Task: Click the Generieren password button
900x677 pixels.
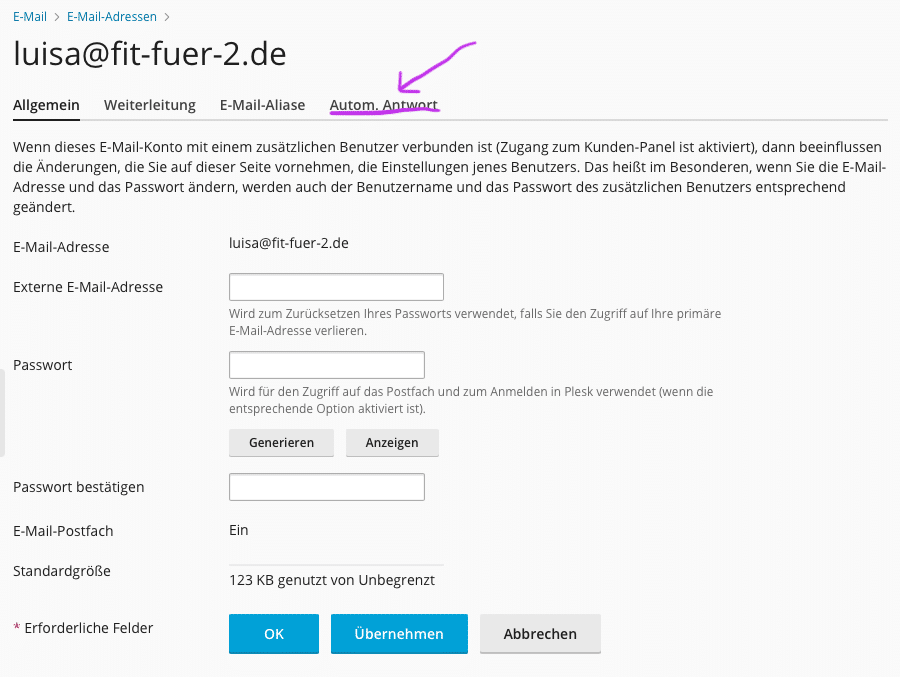Action: pyautogui.click(x=281, y=443)
